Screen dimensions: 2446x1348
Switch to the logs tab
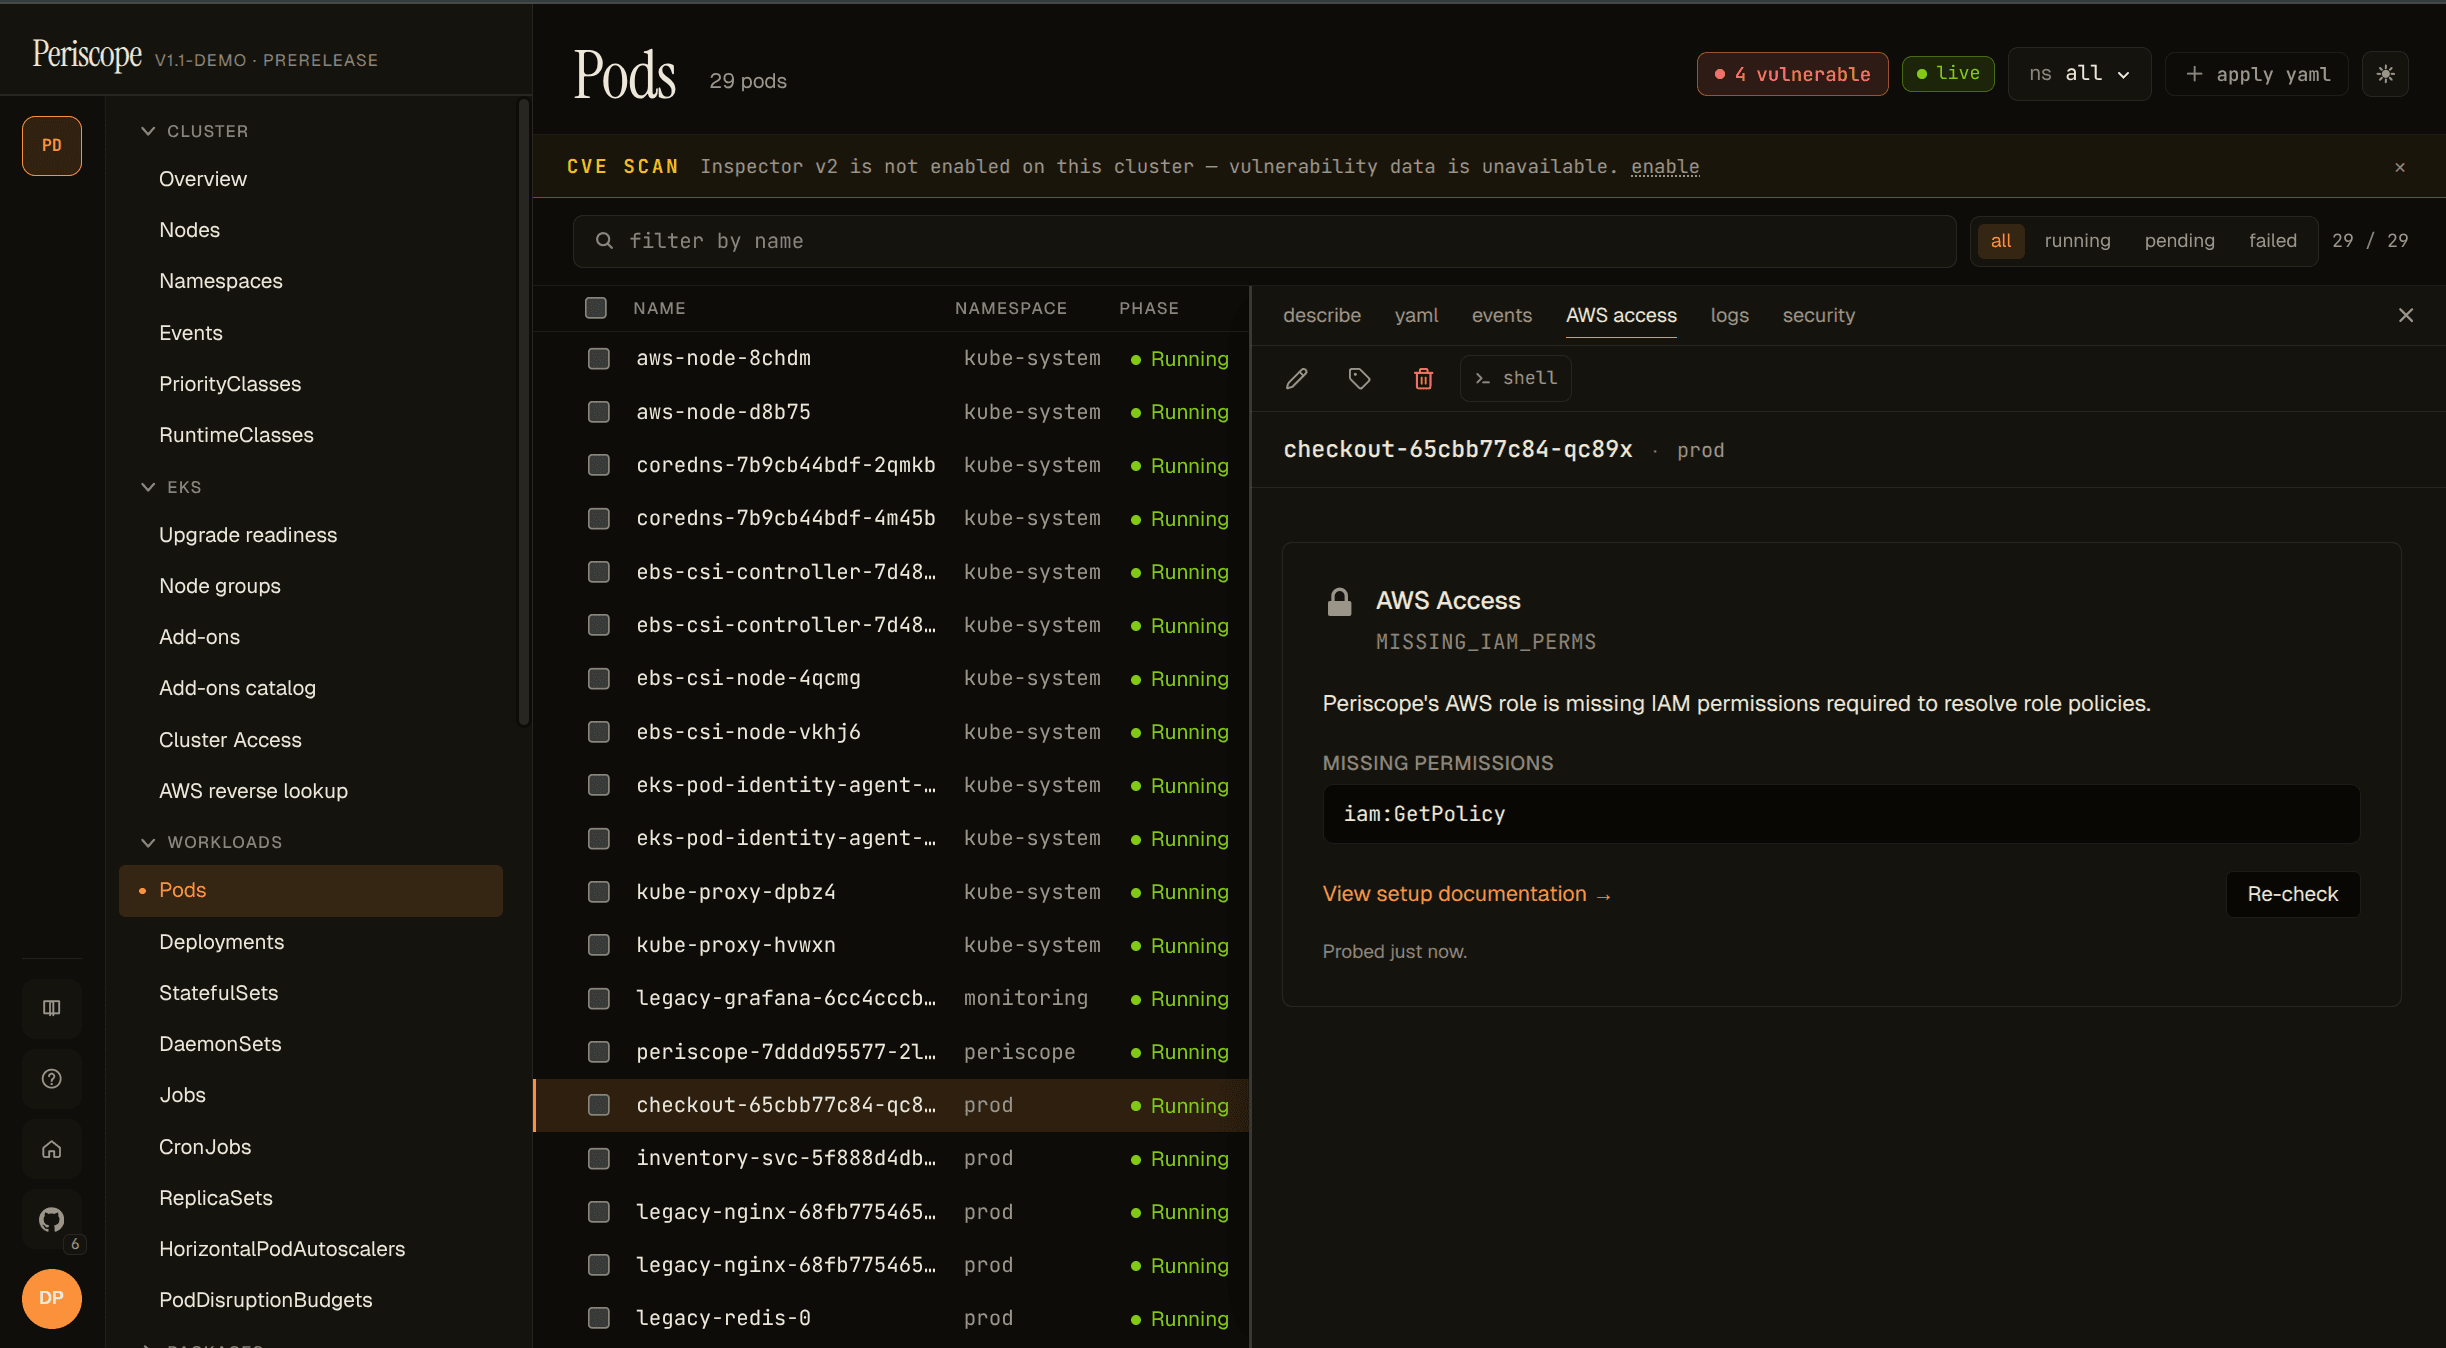pyautogui.click(x=1729, y=316)
